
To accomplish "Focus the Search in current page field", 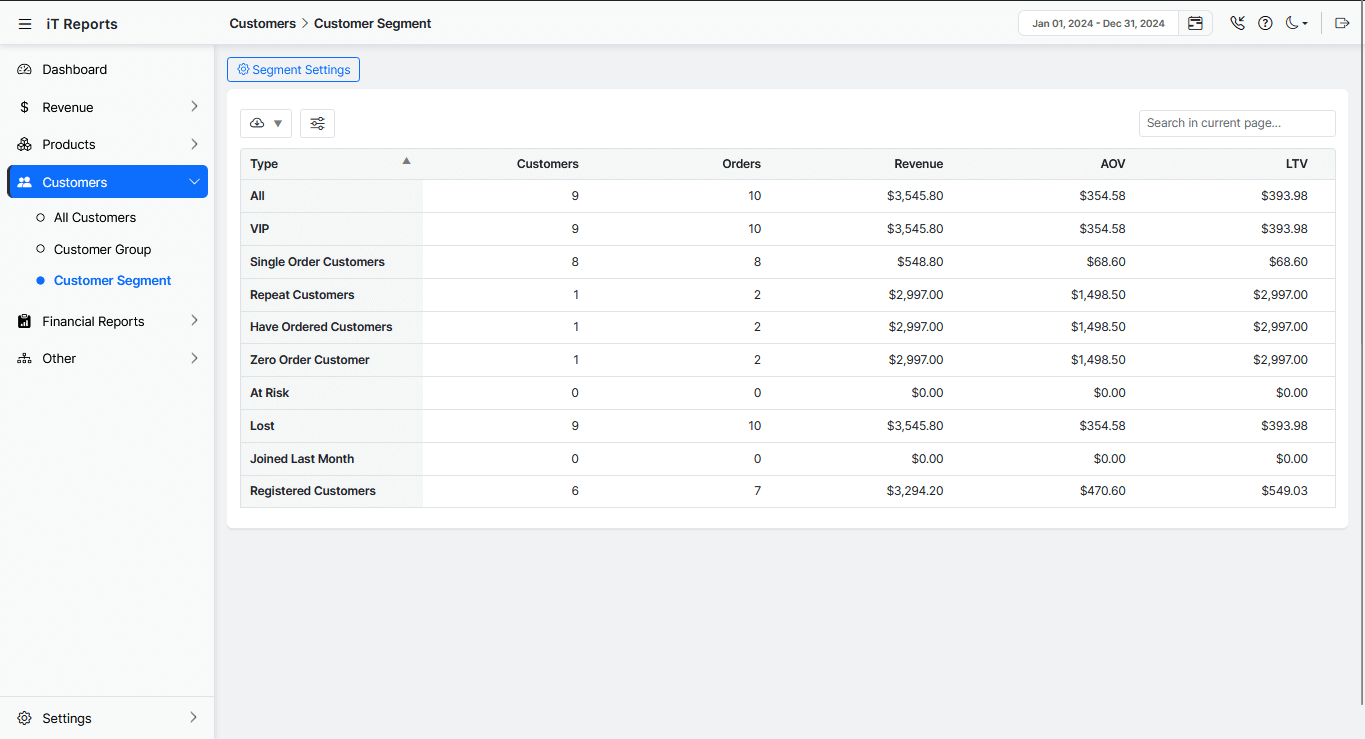I will pyautogui.click(x=1236, y=123).
